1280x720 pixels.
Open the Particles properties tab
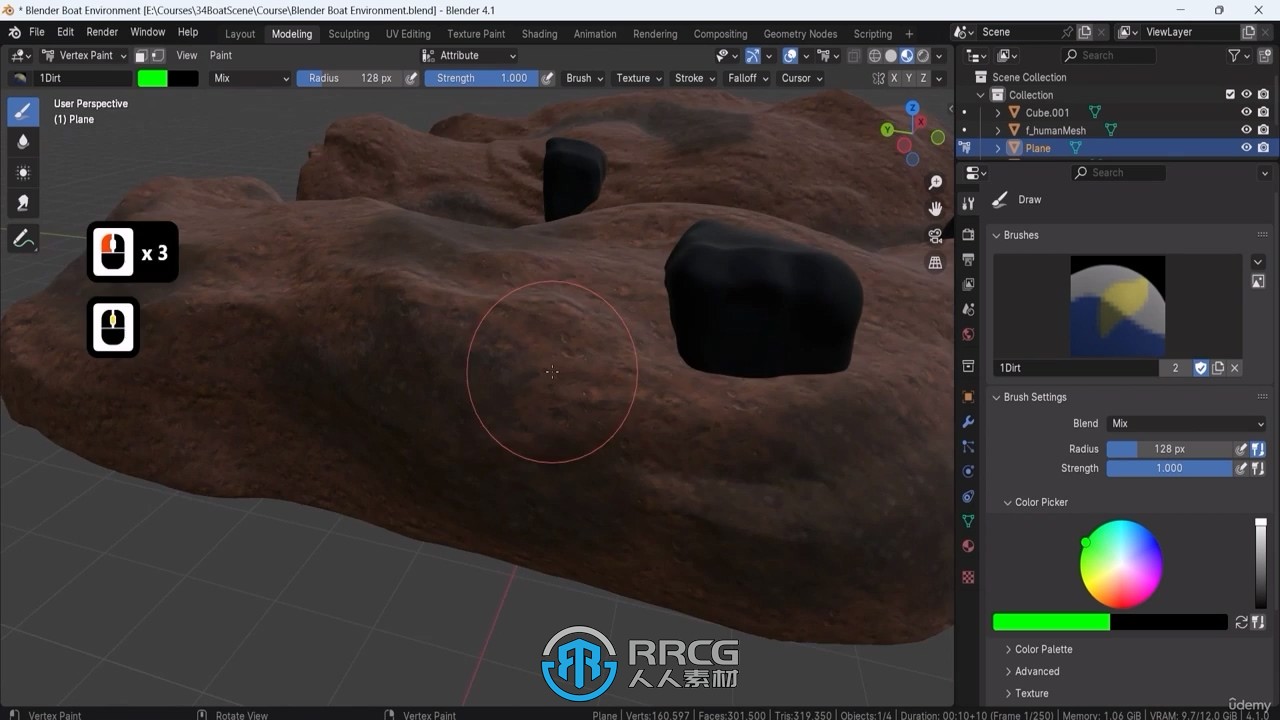coord(968,447)
